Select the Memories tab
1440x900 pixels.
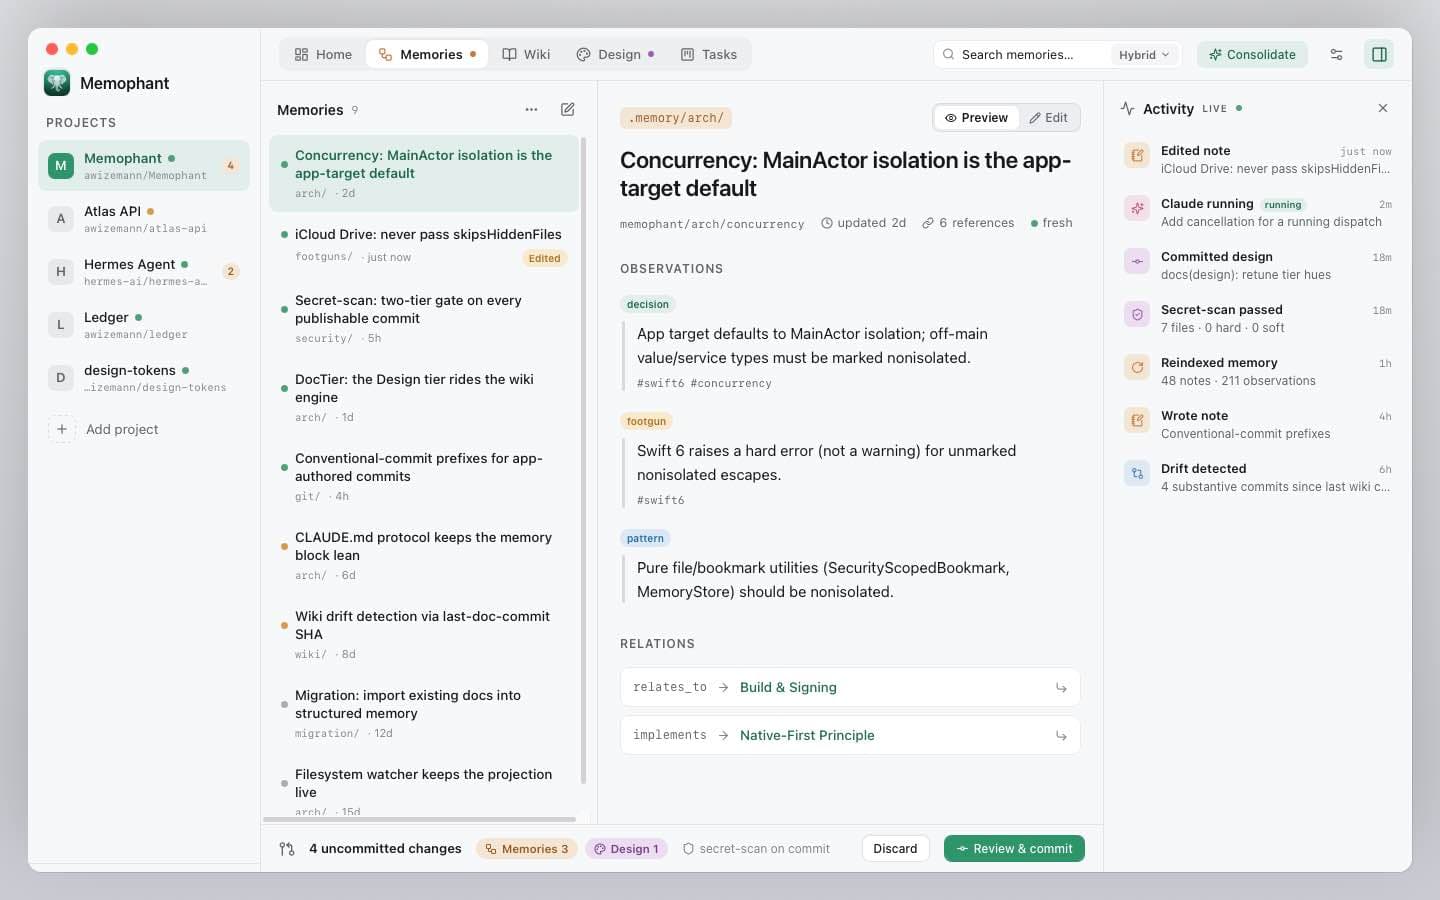427,54
